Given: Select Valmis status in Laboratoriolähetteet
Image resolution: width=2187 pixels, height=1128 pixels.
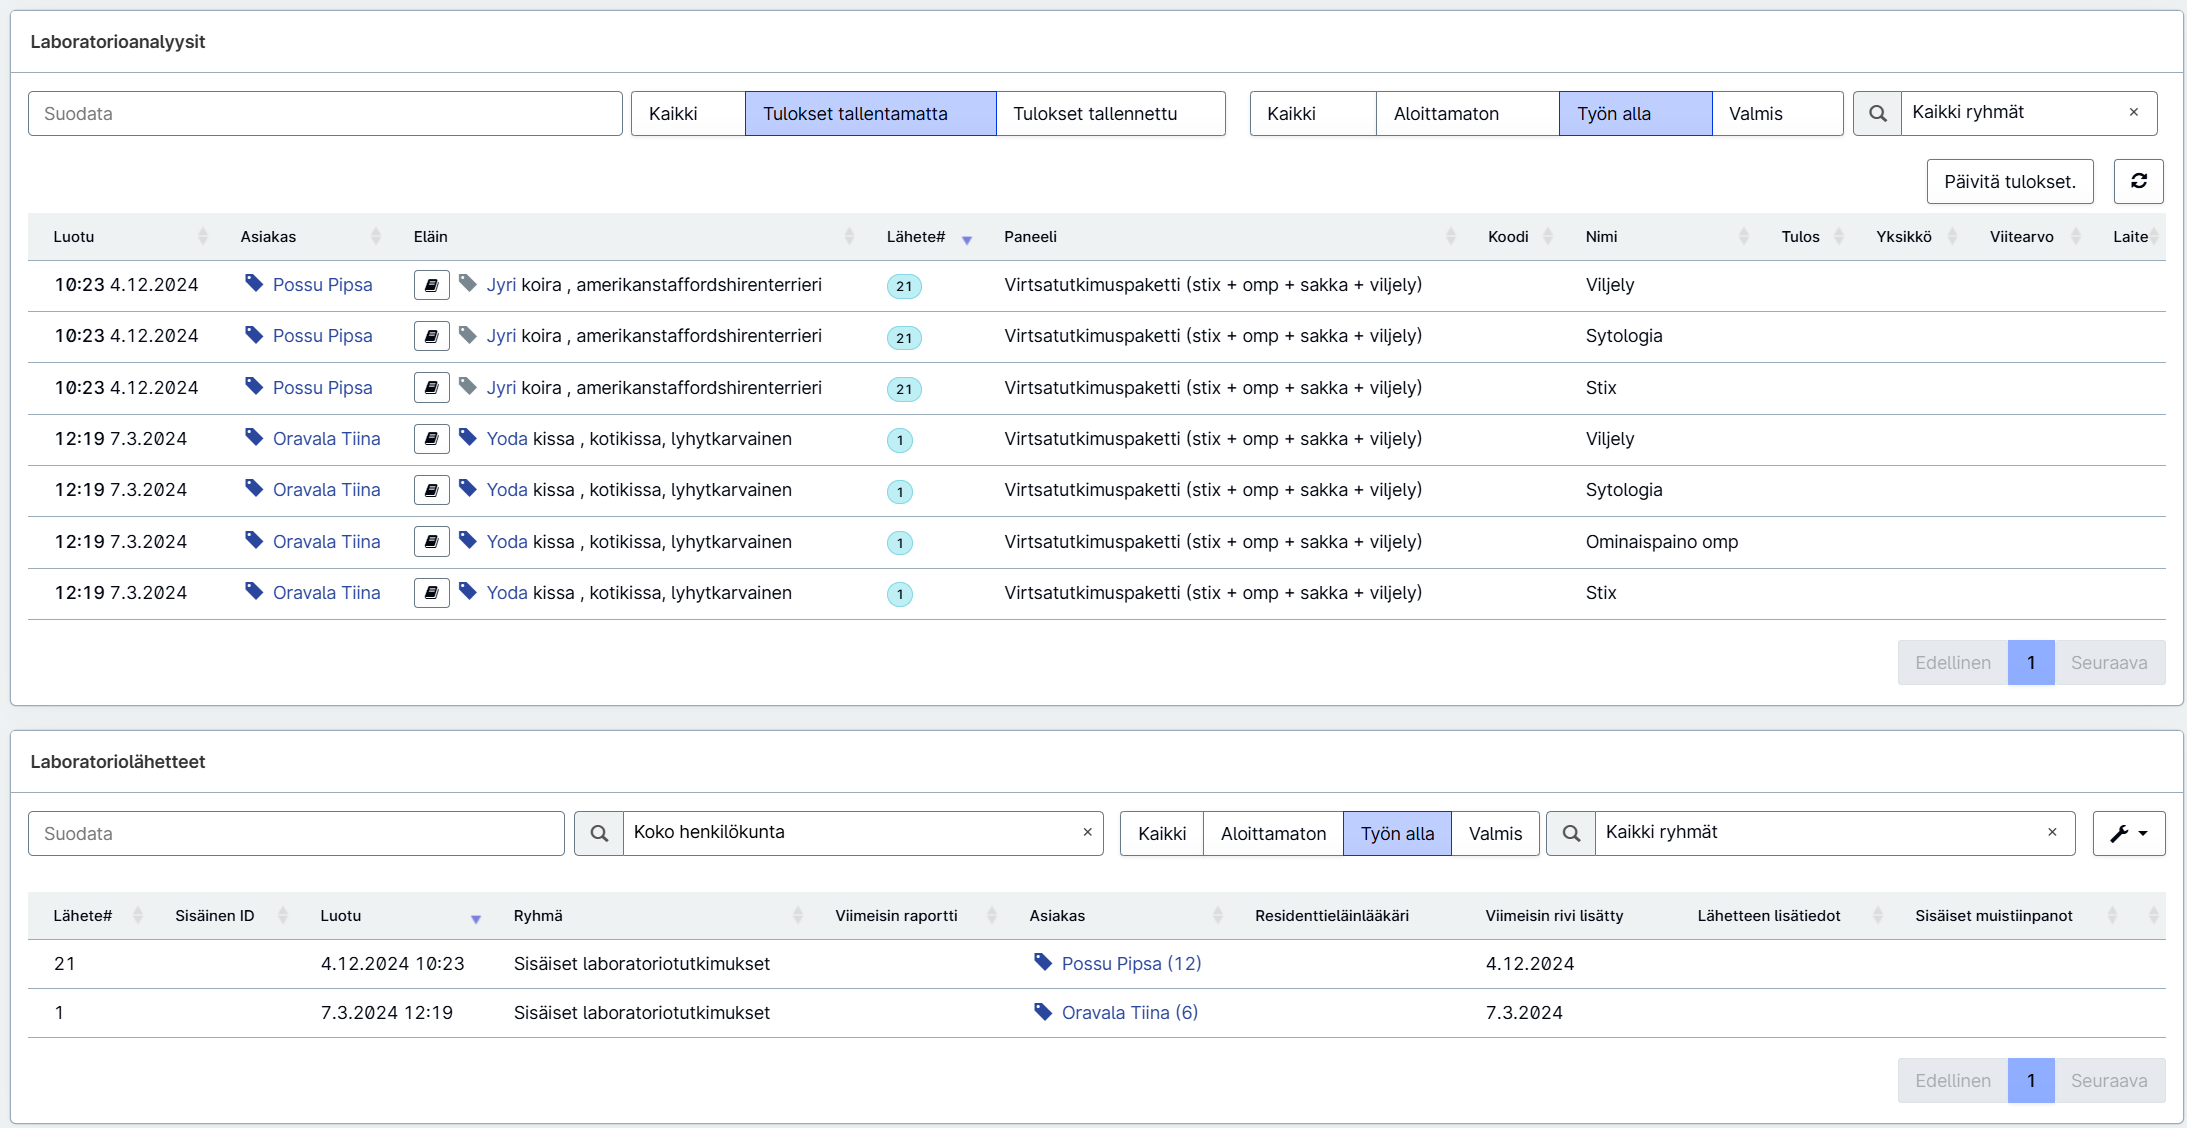Looking at the screenshot, I should click(1495, 833).
